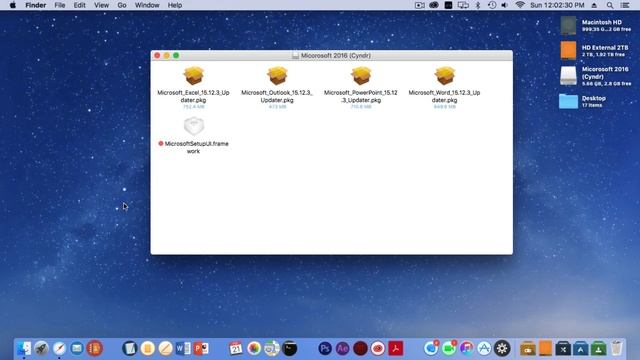Open the Go menu

point(122,5)
